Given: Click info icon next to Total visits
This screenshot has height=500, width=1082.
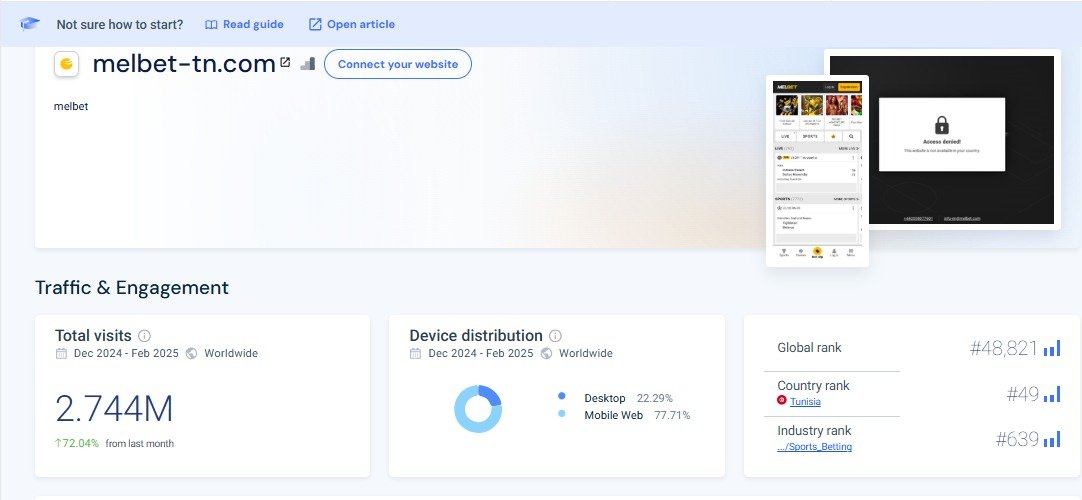Looking at the screenshot, I should (x=144, y=336).
